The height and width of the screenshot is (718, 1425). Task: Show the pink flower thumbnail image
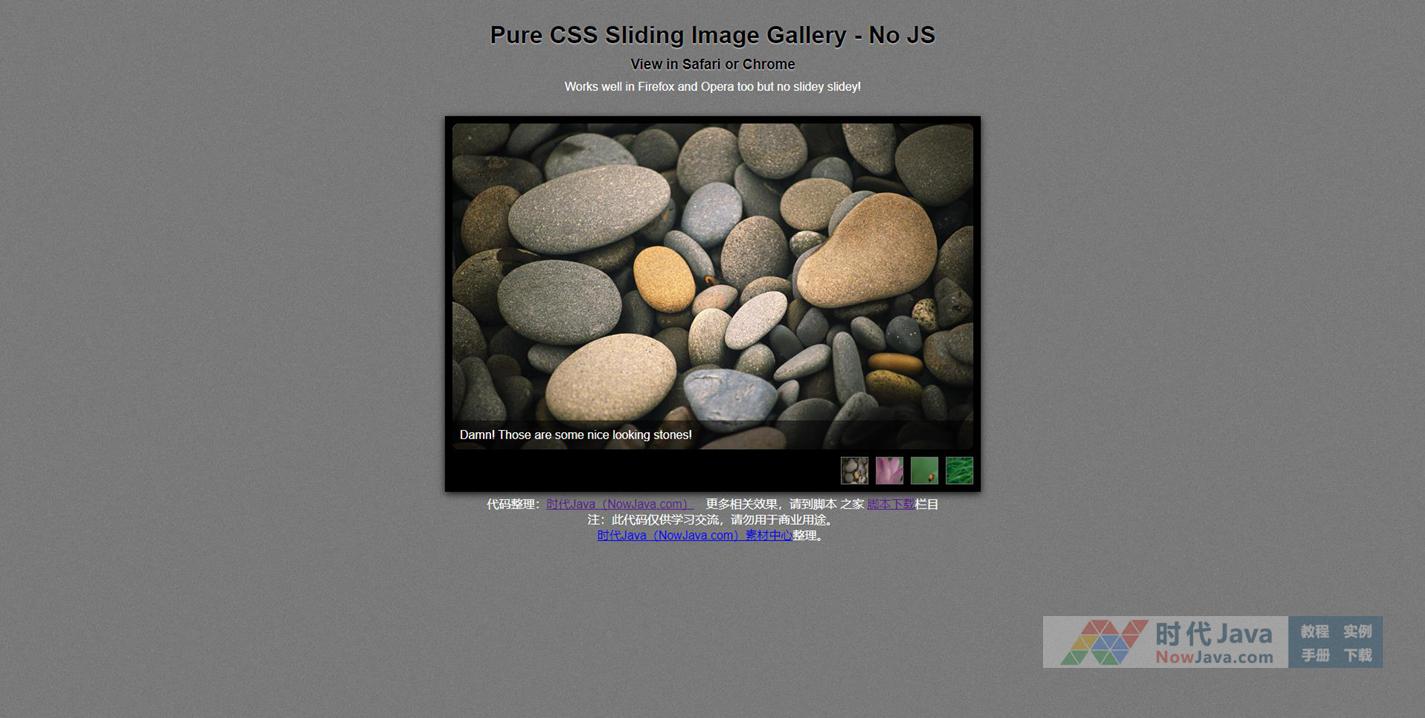[889, 470]
